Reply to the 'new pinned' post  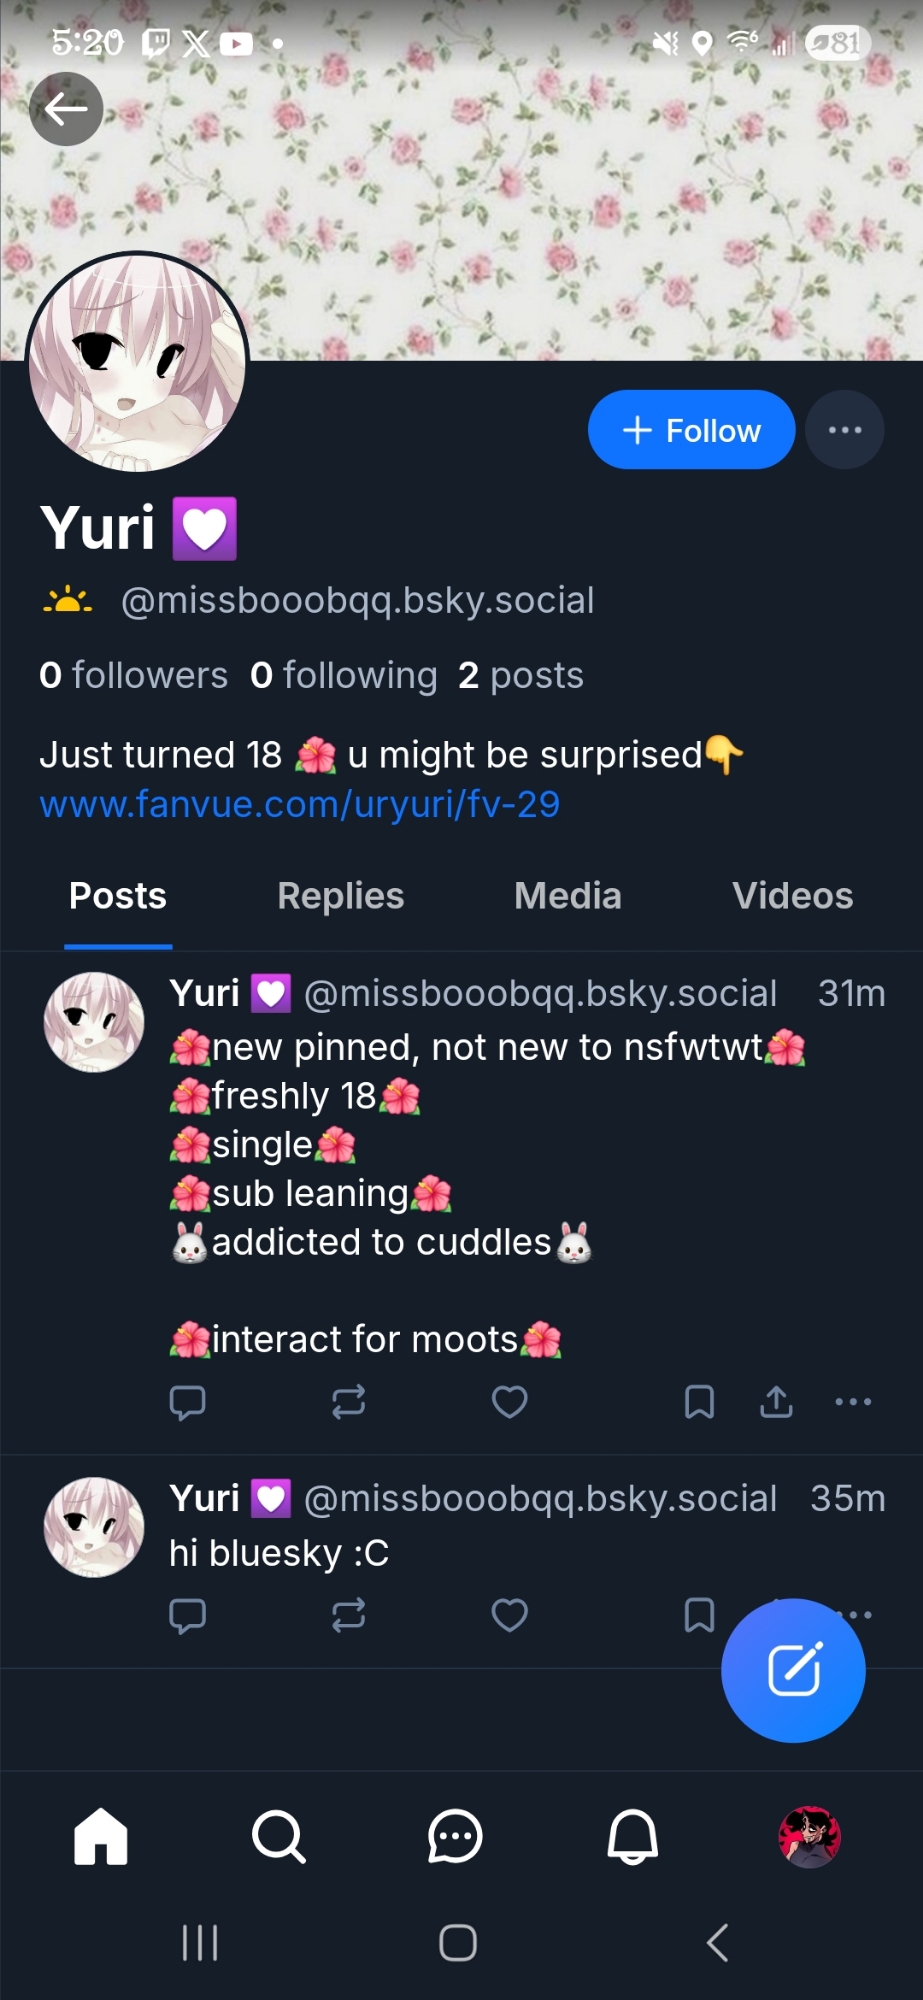tap(187, 1402)
